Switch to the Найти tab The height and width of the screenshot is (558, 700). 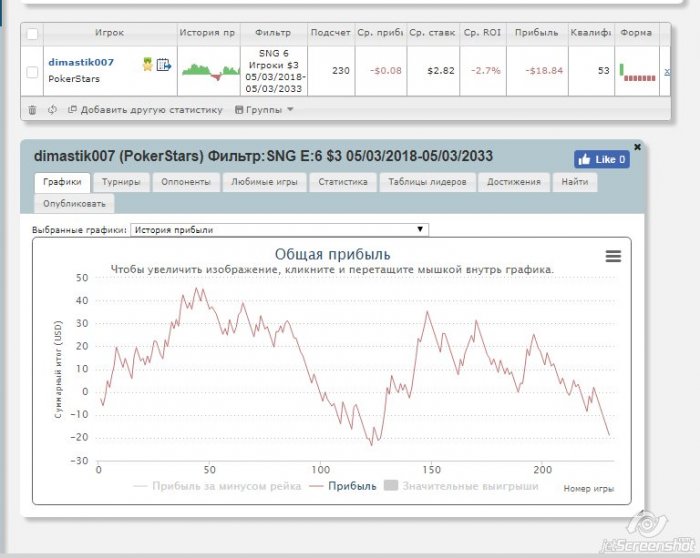point(575,182)
